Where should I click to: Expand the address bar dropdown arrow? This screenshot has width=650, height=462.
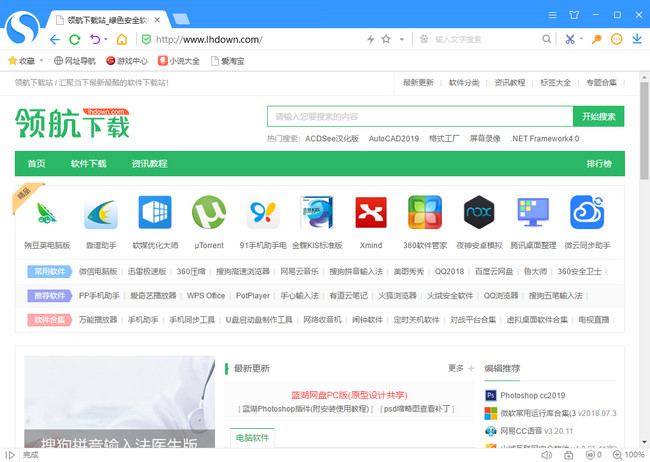[x=402, y=40]
